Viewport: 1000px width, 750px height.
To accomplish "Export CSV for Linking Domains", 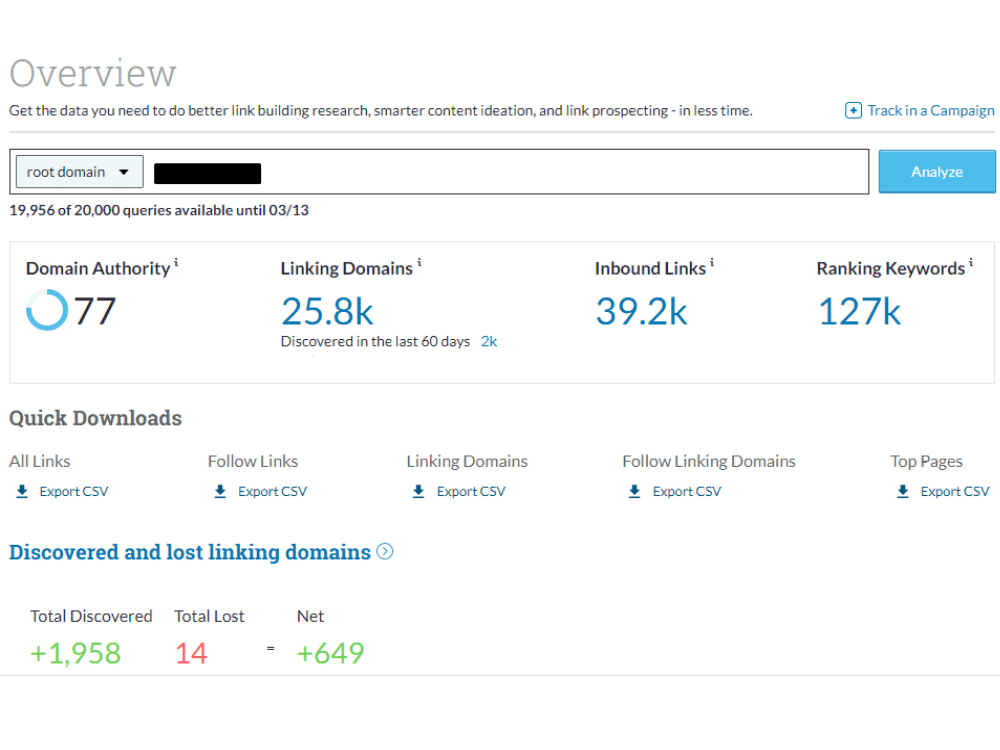I will [x=471, y=491].
